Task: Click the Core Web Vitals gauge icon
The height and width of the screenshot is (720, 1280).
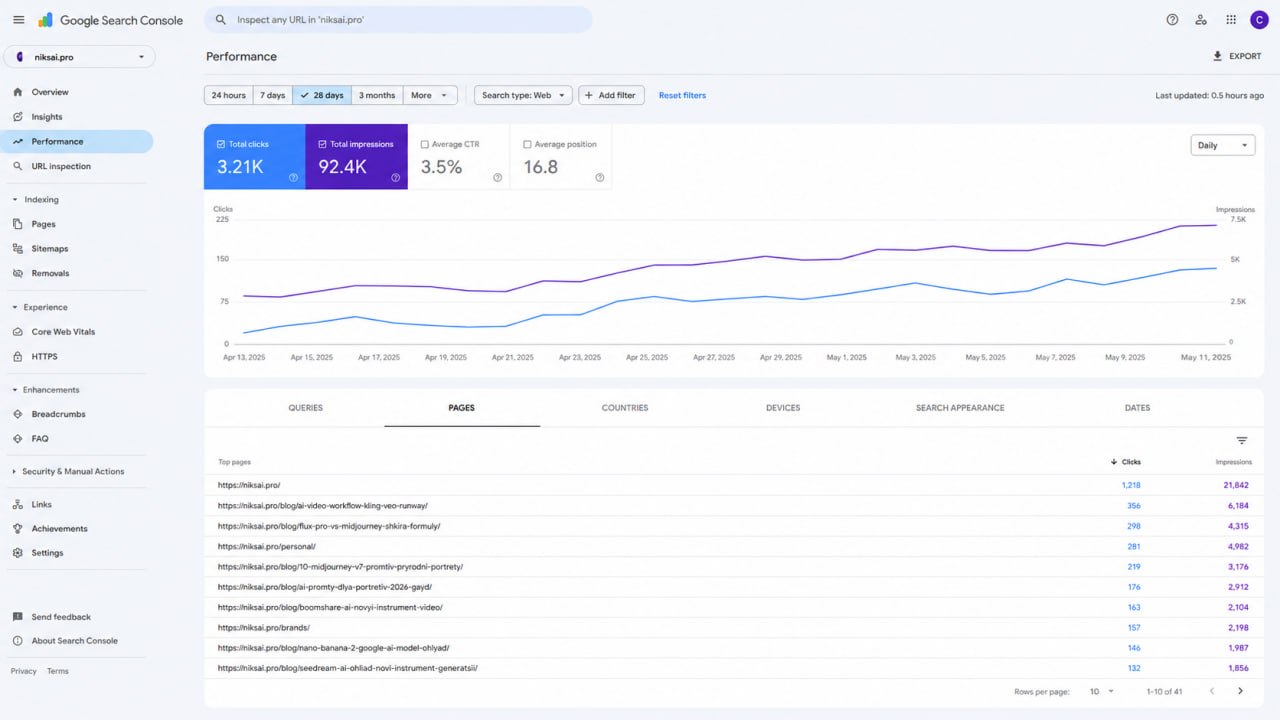Action: click(x=18, y=331)
